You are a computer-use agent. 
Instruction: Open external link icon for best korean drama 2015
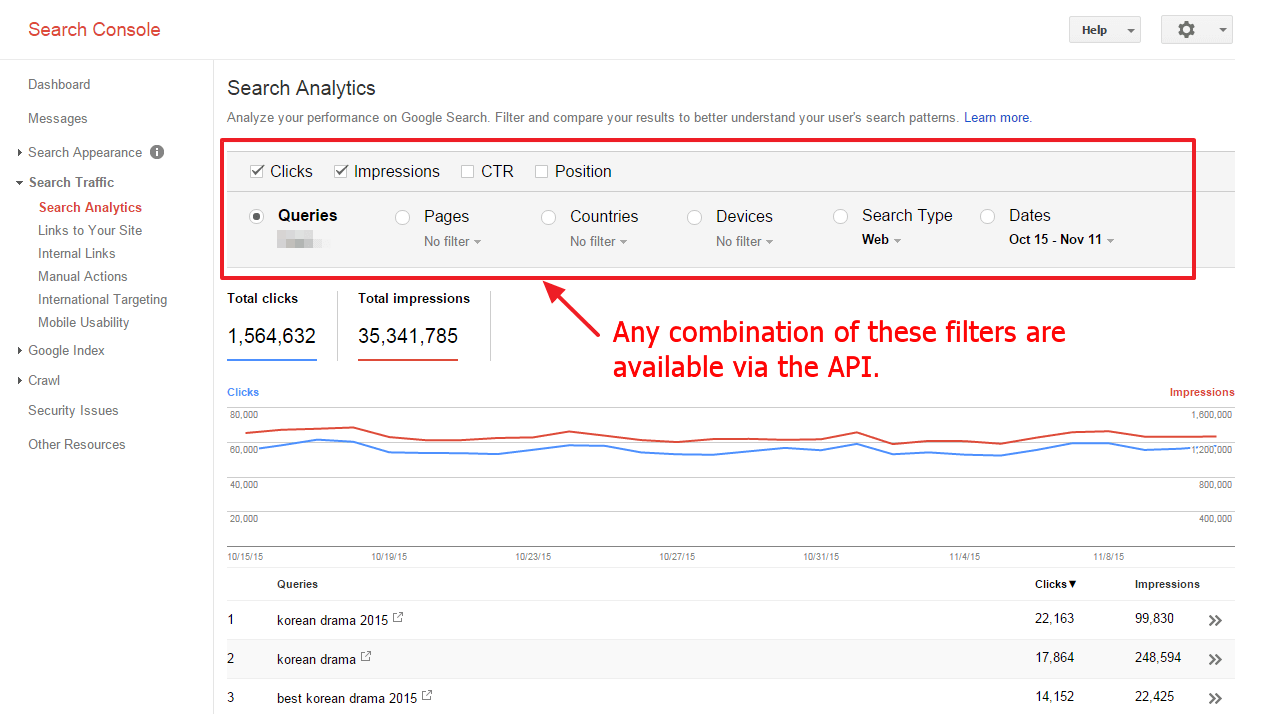tap(428, 696)
